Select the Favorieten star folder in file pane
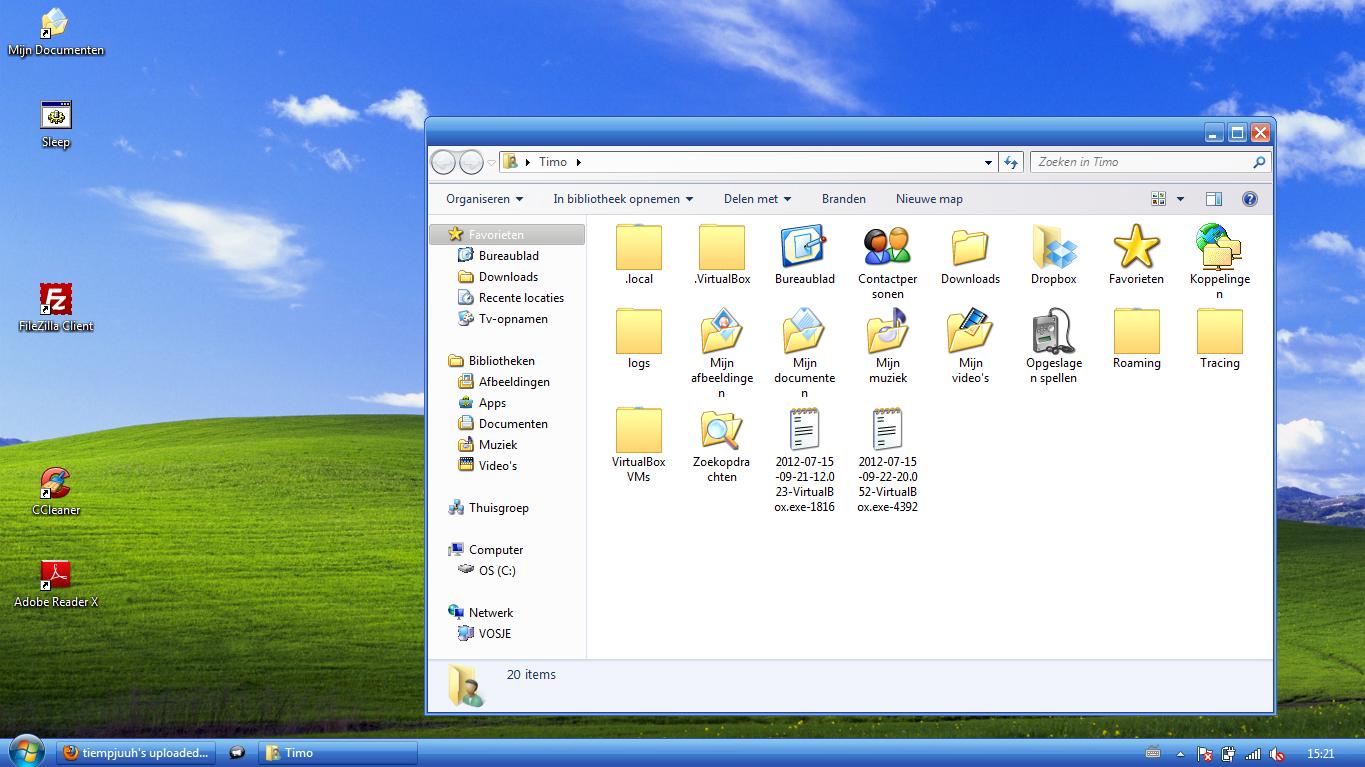This screenshot has height=767, width=1365. pyautogui.click(x=1136, y=254)
